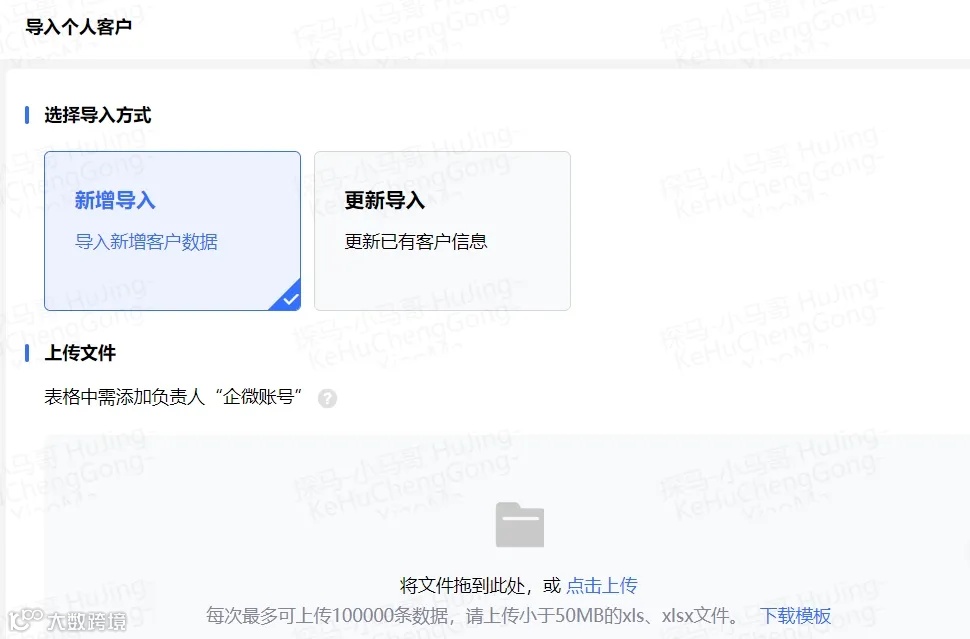Click the blue bar beside 上传文件
The image size is (970, 639).
(25, 353)
